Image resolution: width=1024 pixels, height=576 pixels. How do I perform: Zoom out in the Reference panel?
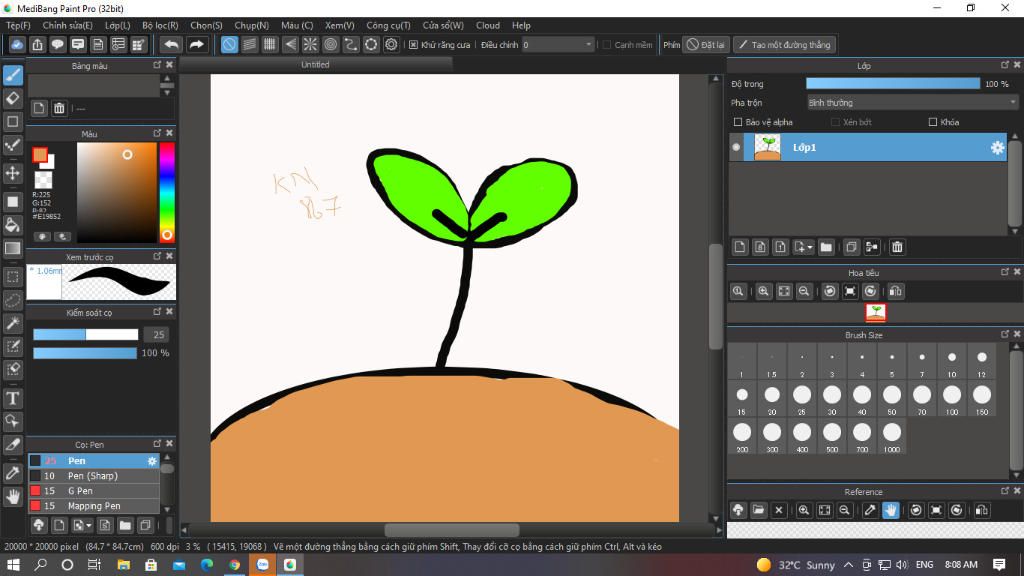pos(844,510)
